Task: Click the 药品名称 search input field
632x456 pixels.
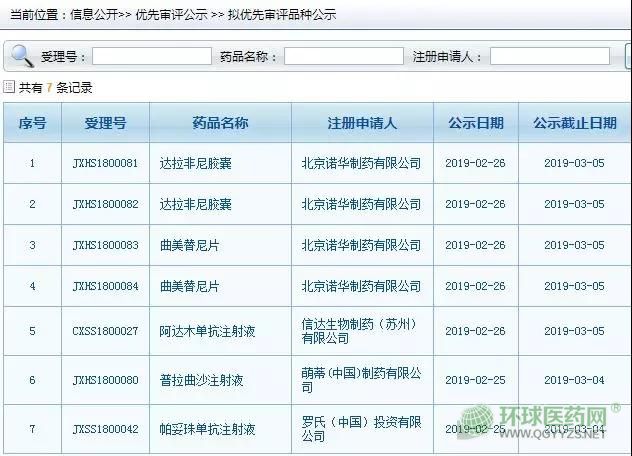Action: 343,57
